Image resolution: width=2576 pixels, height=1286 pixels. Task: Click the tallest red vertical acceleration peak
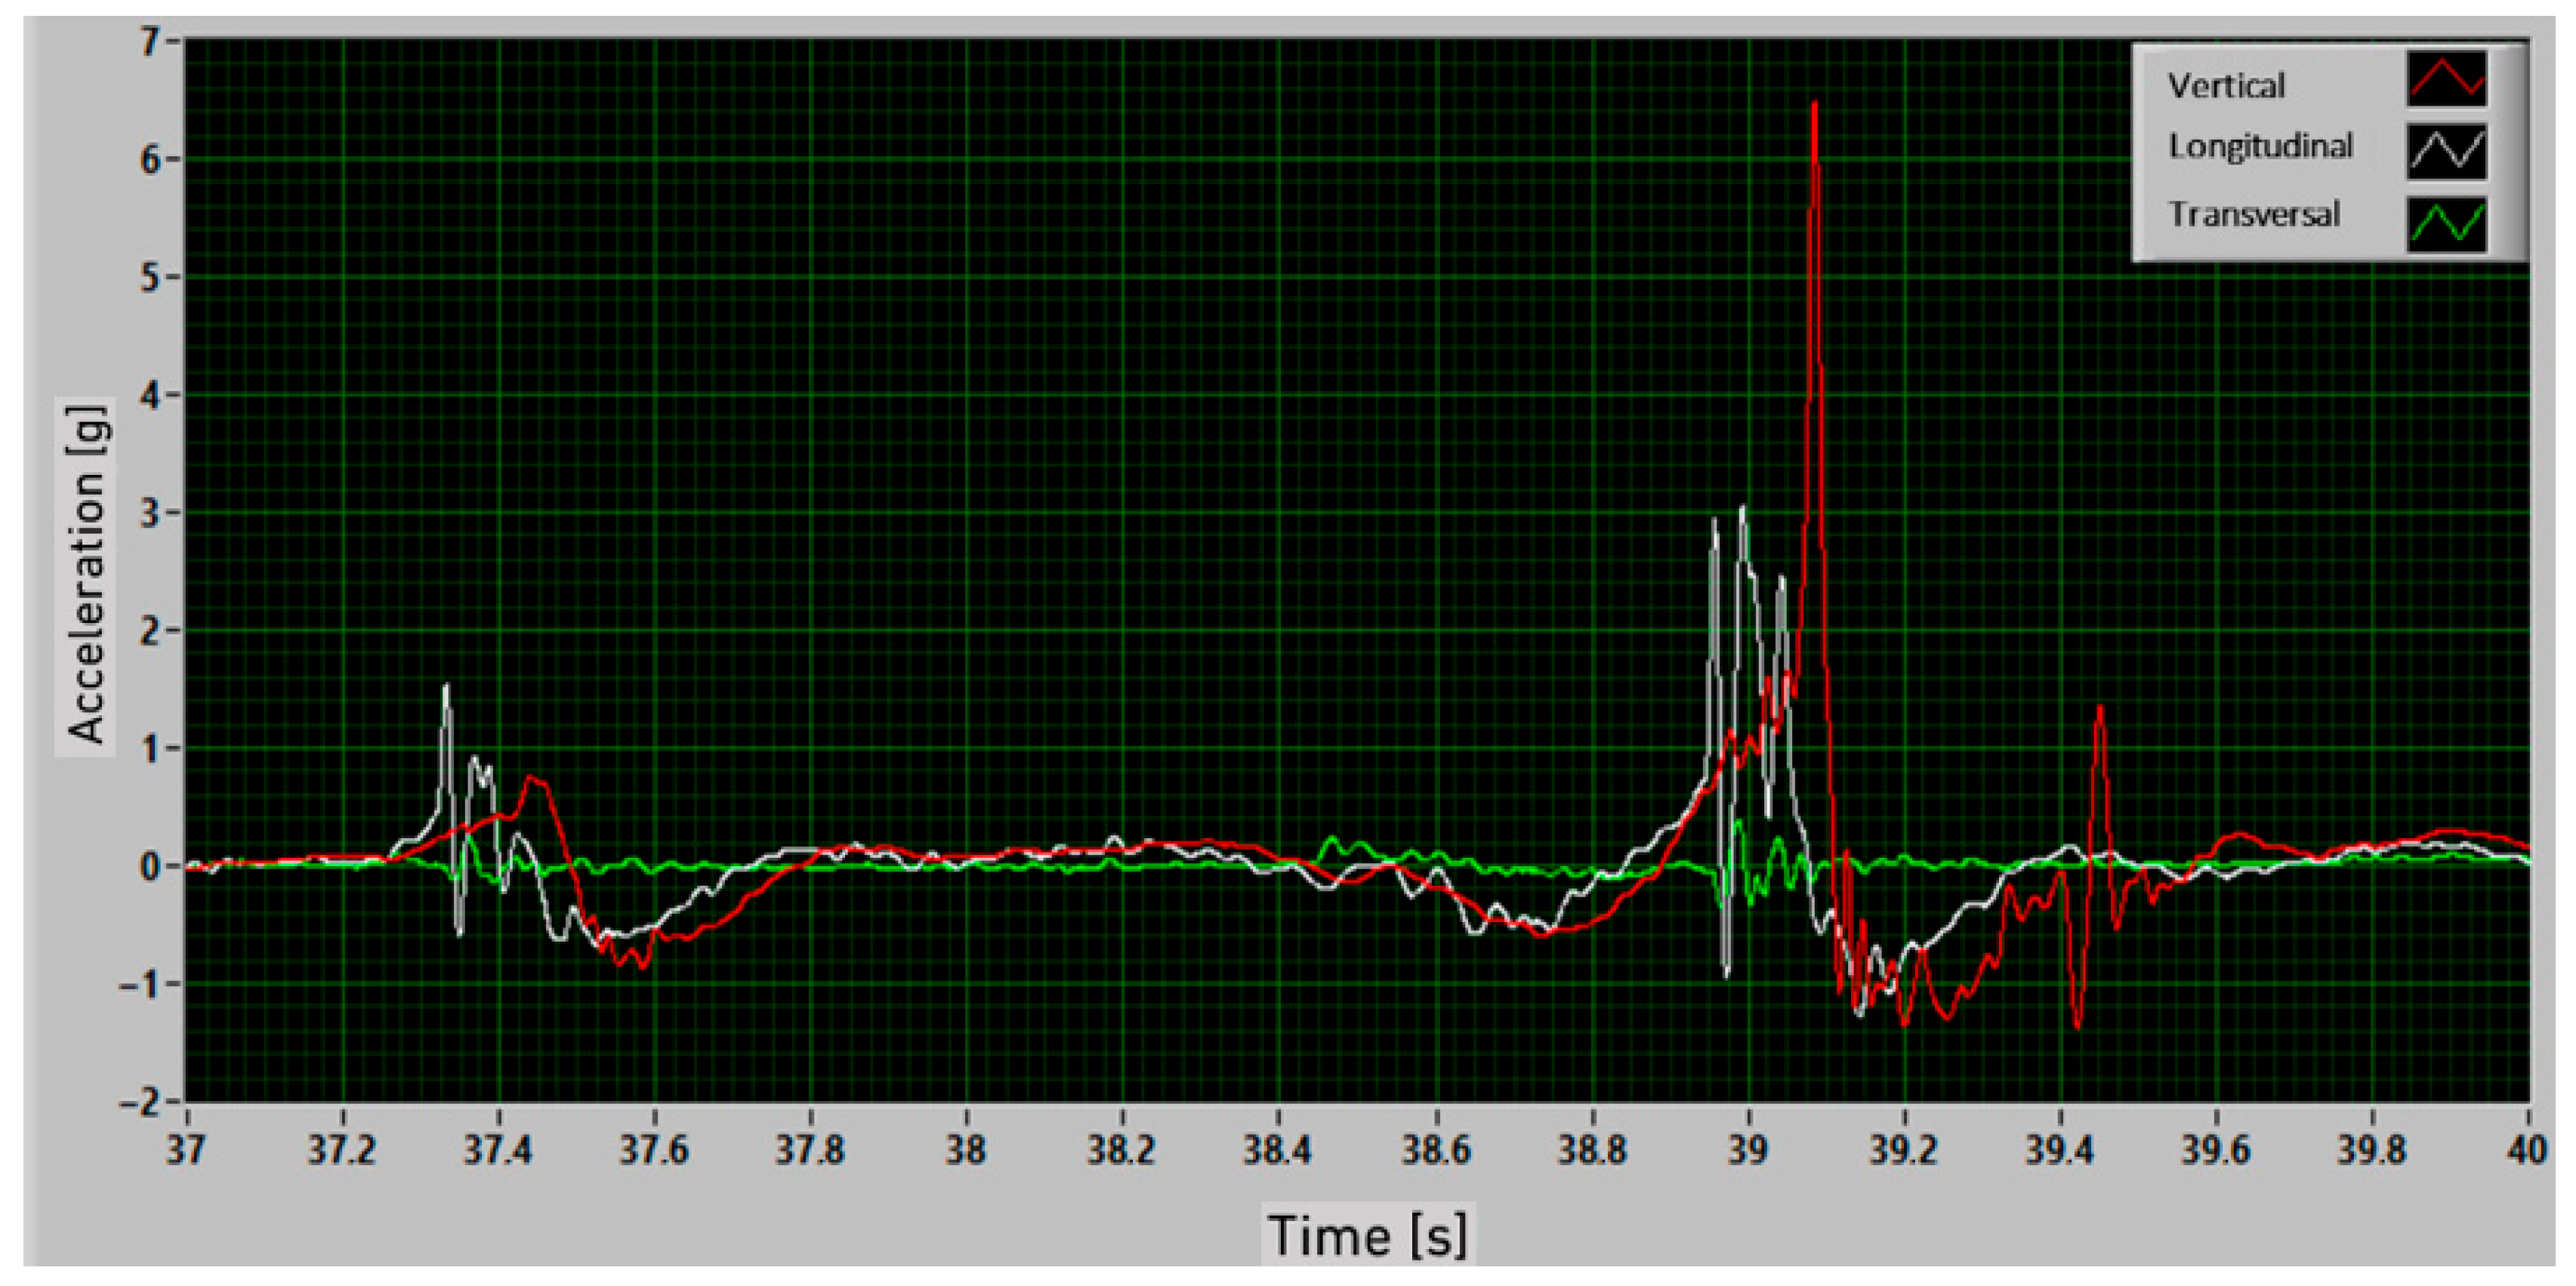(x=1814, y=105)
